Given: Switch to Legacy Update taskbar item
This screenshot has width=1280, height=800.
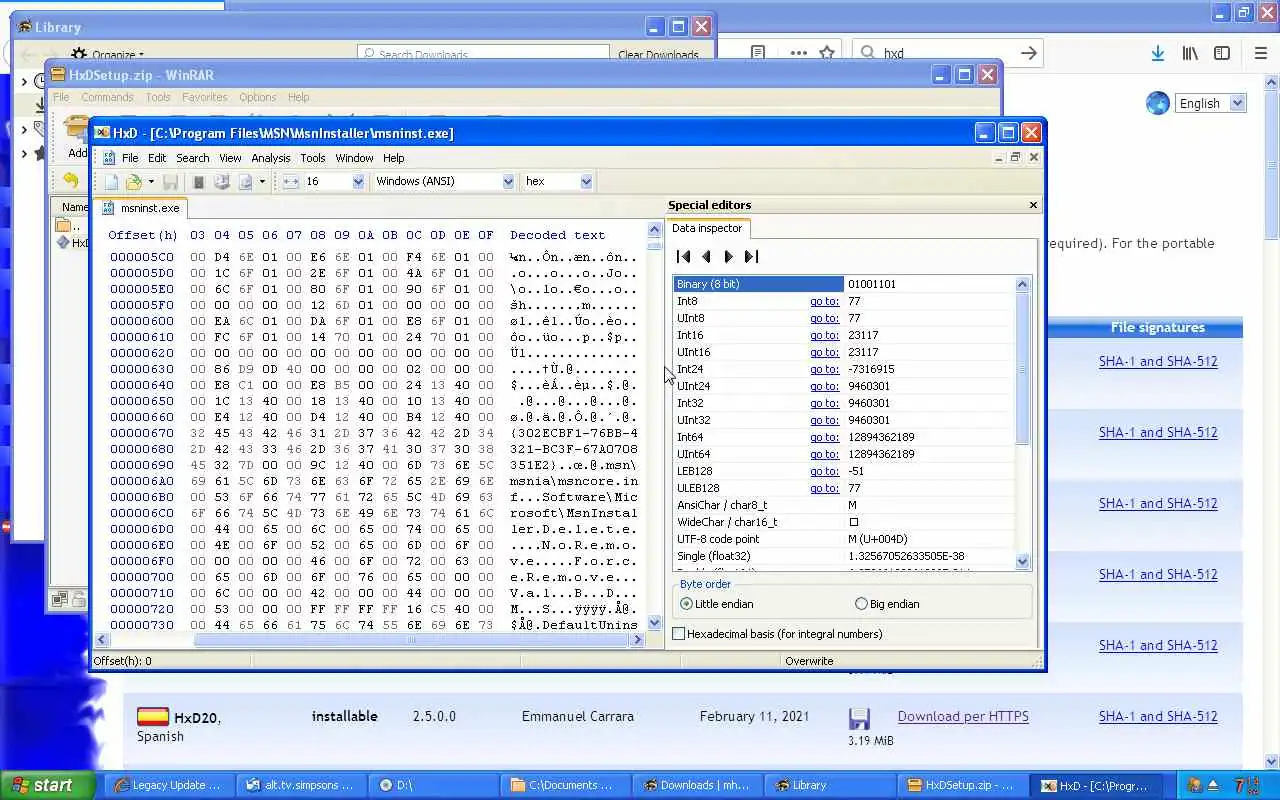Looking at the screenshot, I should (x=170, y=785).
